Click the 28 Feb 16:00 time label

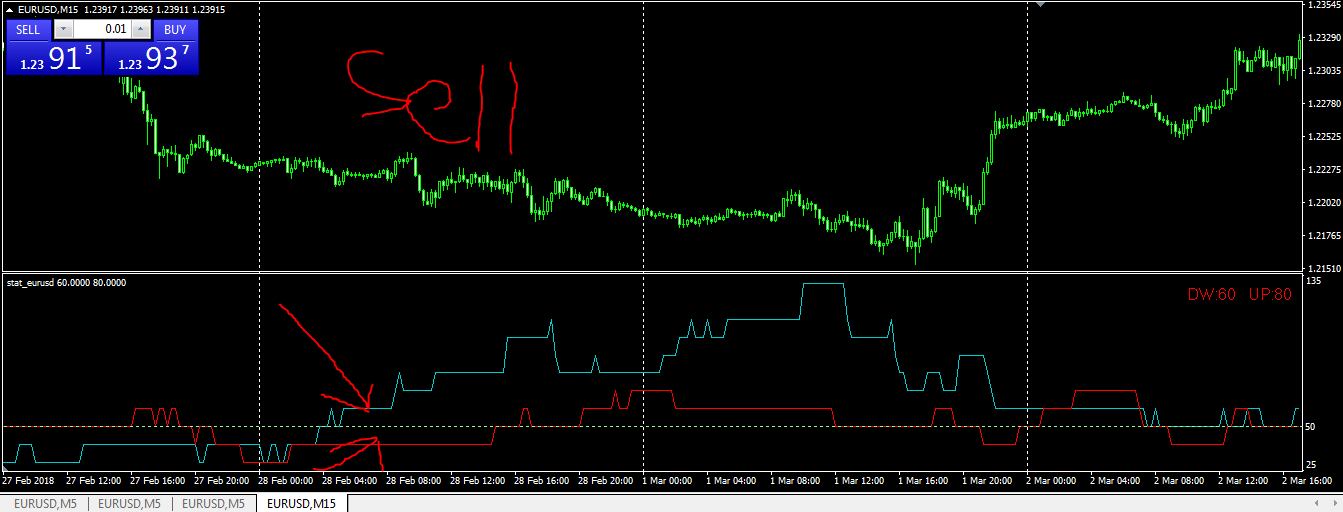pyautogui.click(x=544, y=481)
